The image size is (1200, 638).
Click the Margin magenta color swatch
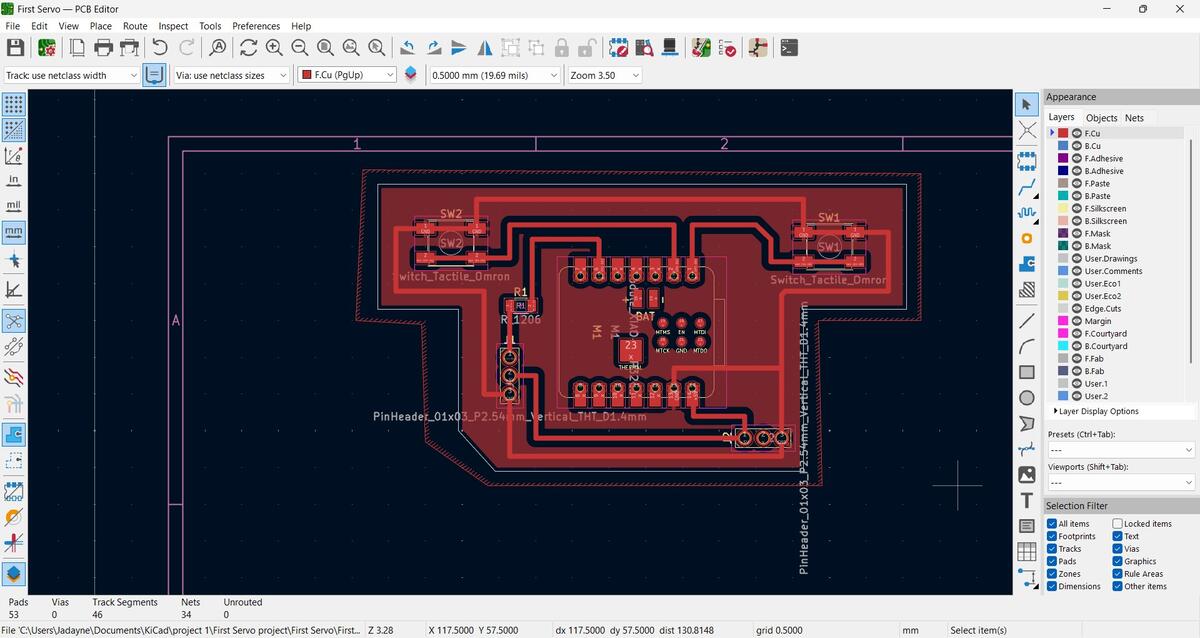point(1063,321)
